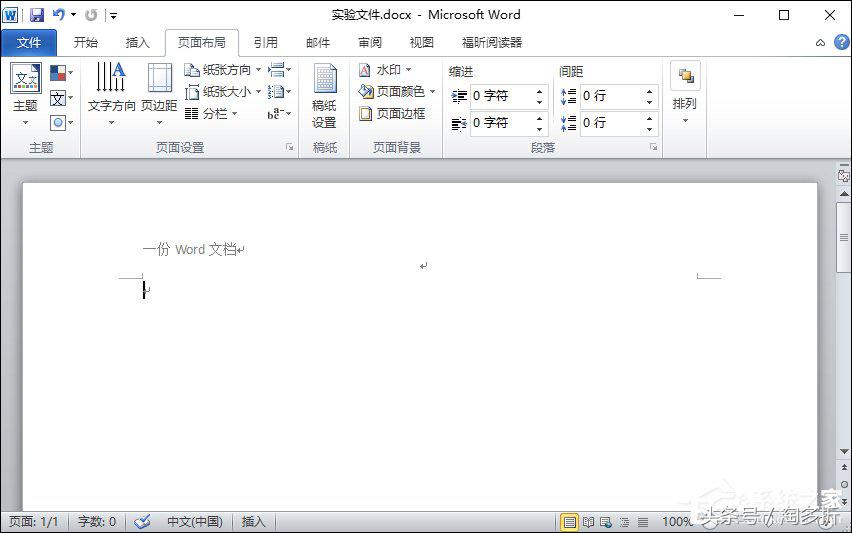Screen dimensions: 852x533
Task: Click the 文字方向 text direction button
Action: coord(111,95)
